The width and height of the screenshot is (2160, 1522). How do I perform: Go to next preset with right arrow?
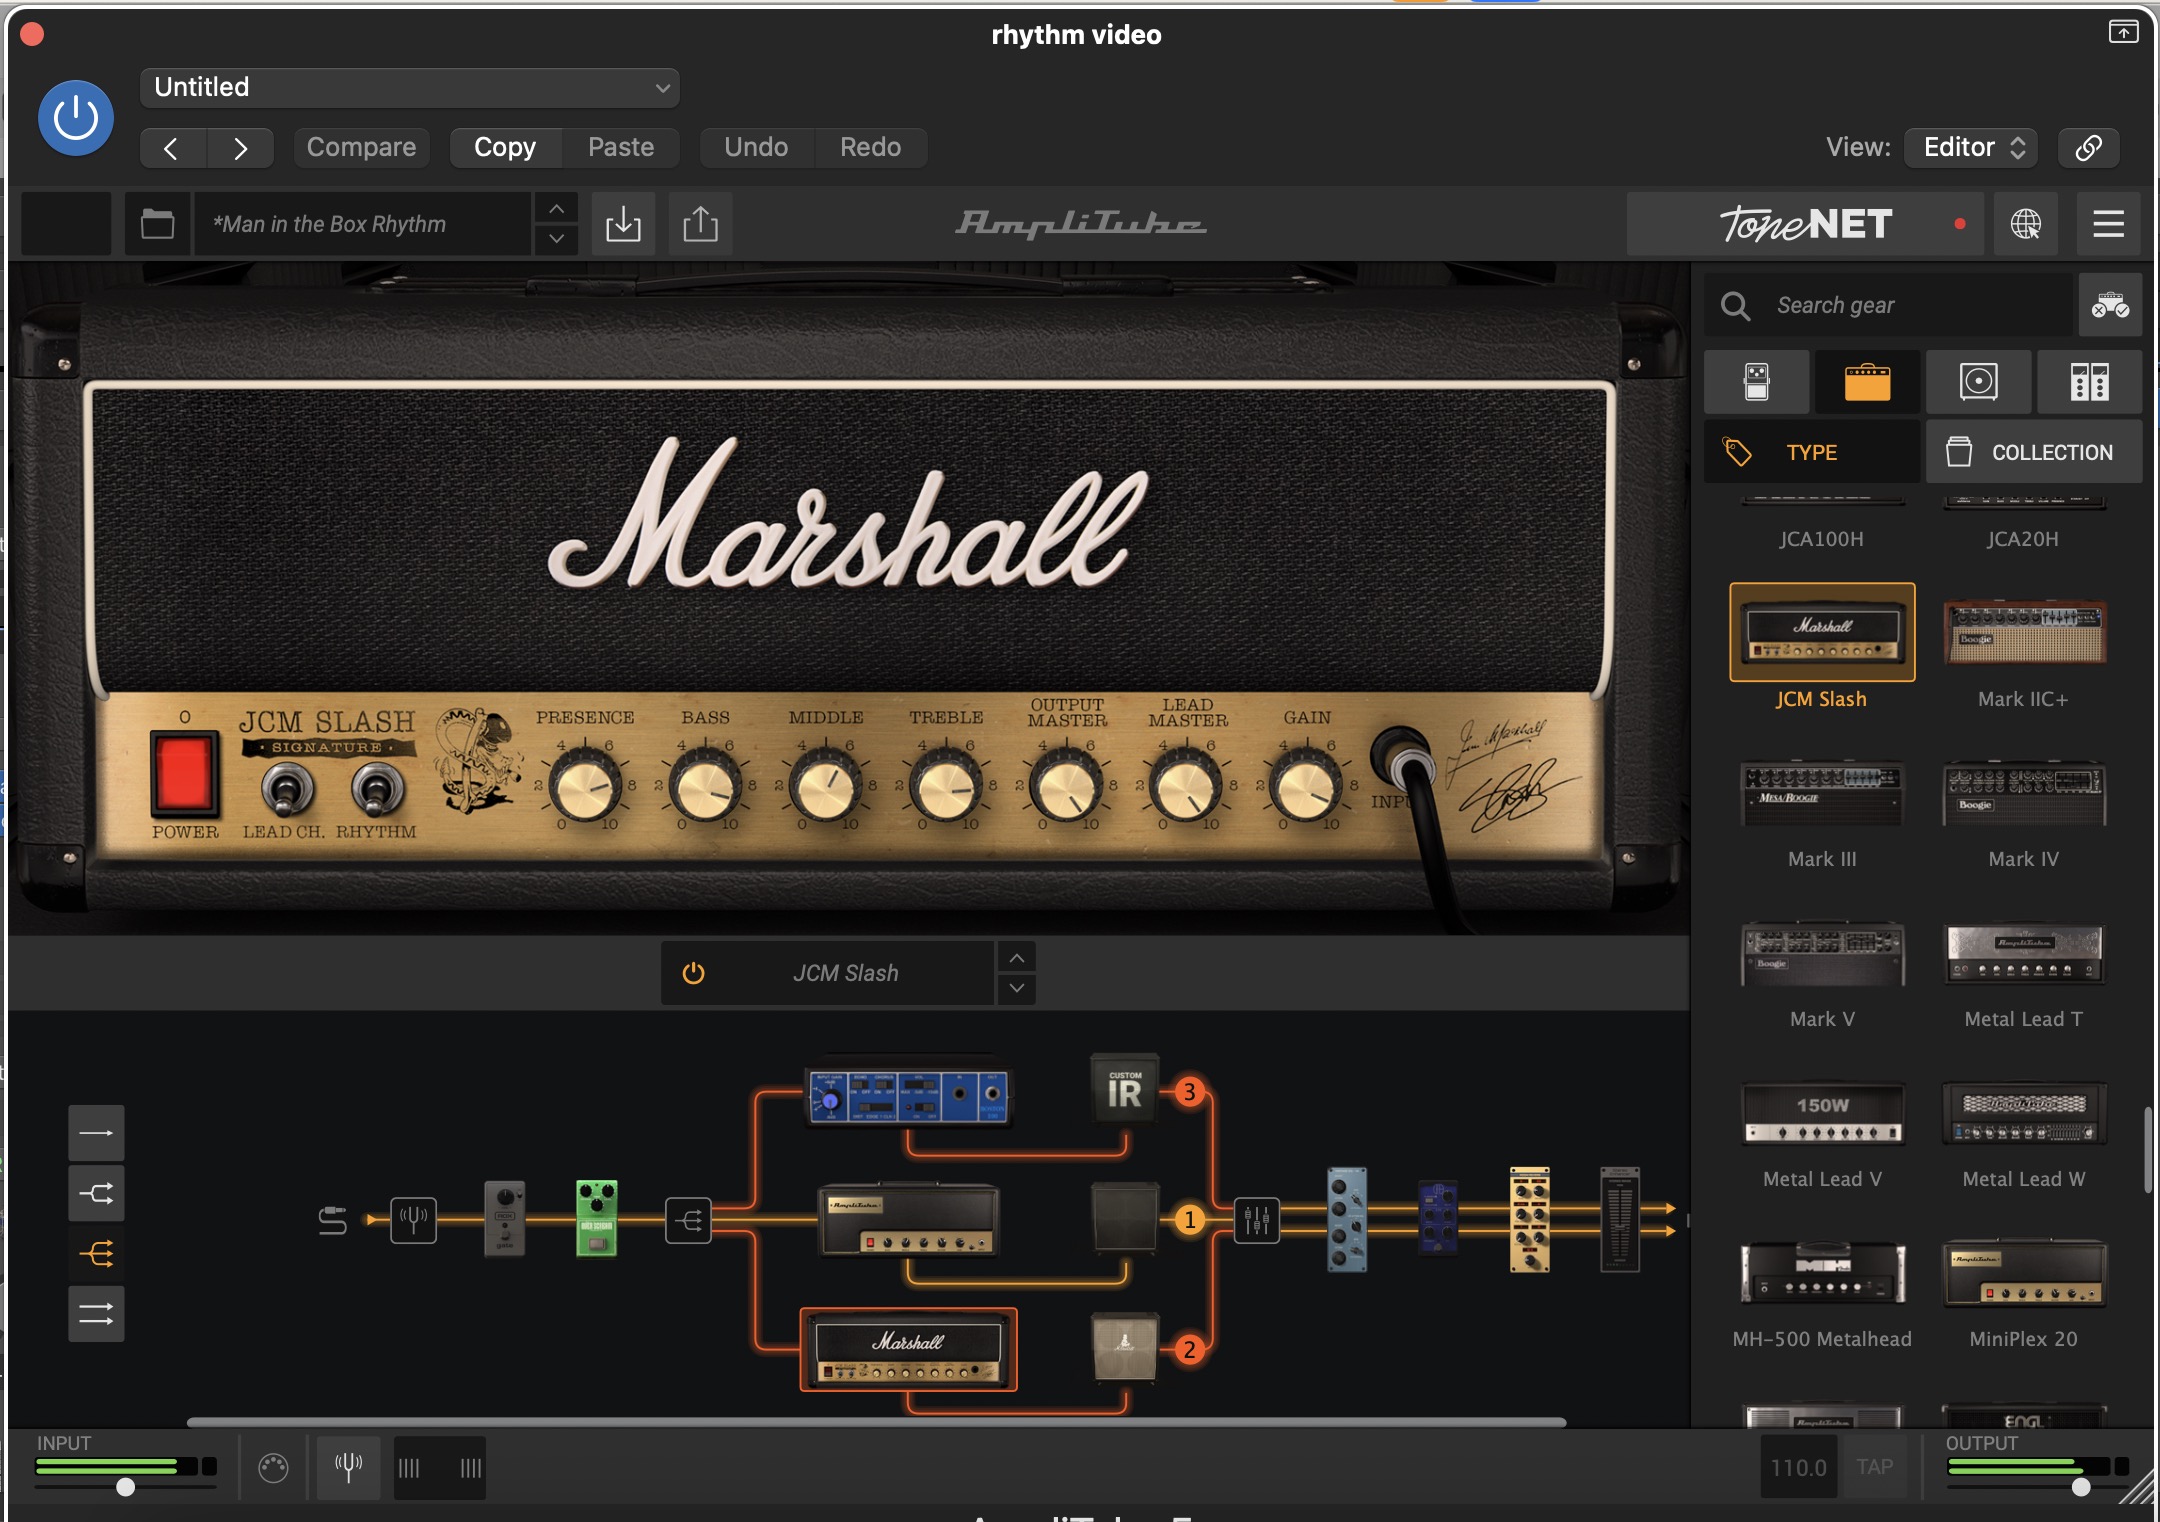240,148
